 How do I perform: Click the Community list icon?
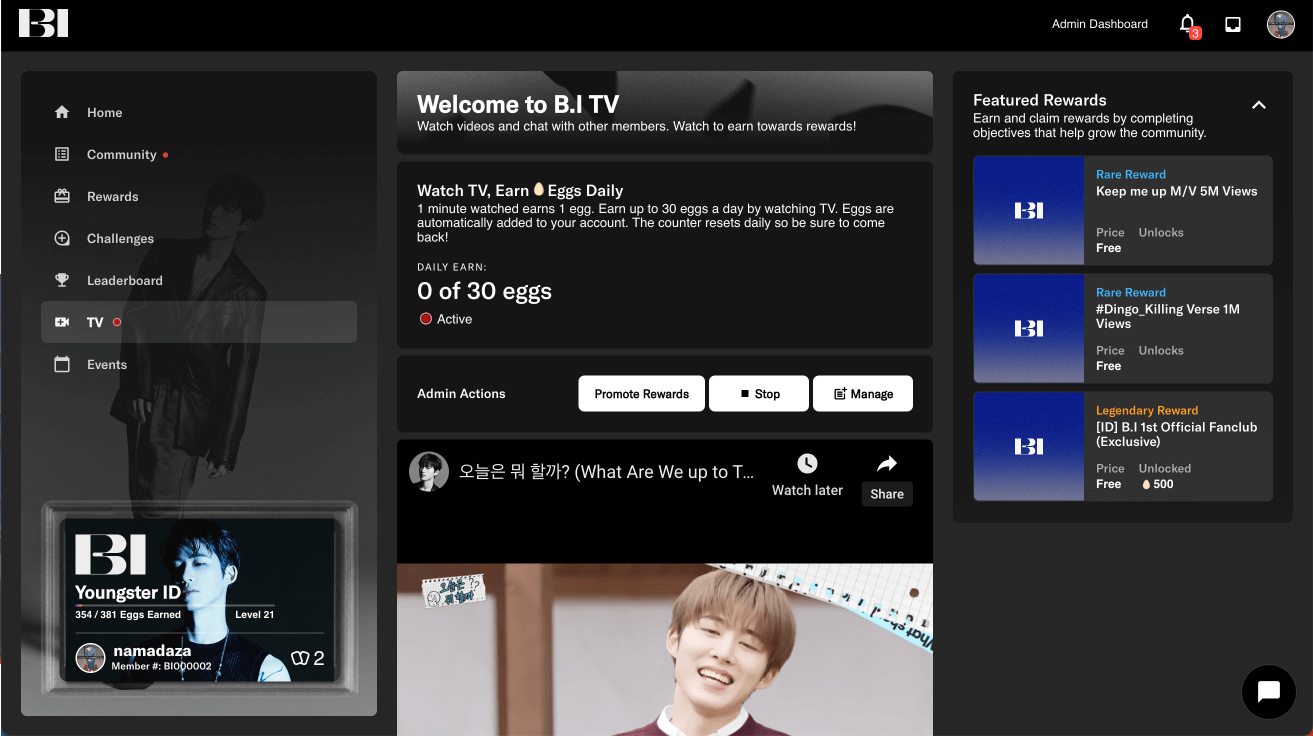pos(62,154)
